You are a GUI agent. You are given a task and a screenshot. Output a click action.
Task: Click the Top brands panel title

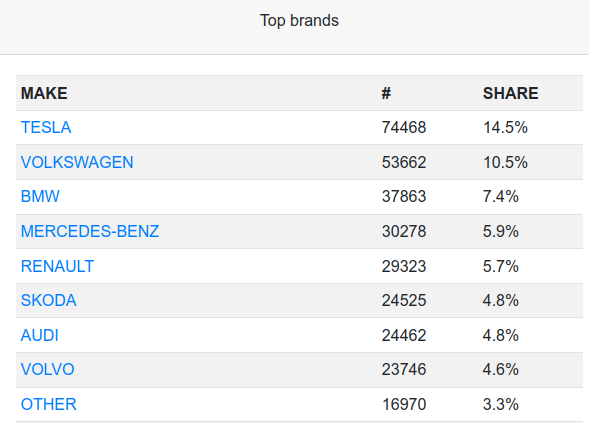pos(299,20)
